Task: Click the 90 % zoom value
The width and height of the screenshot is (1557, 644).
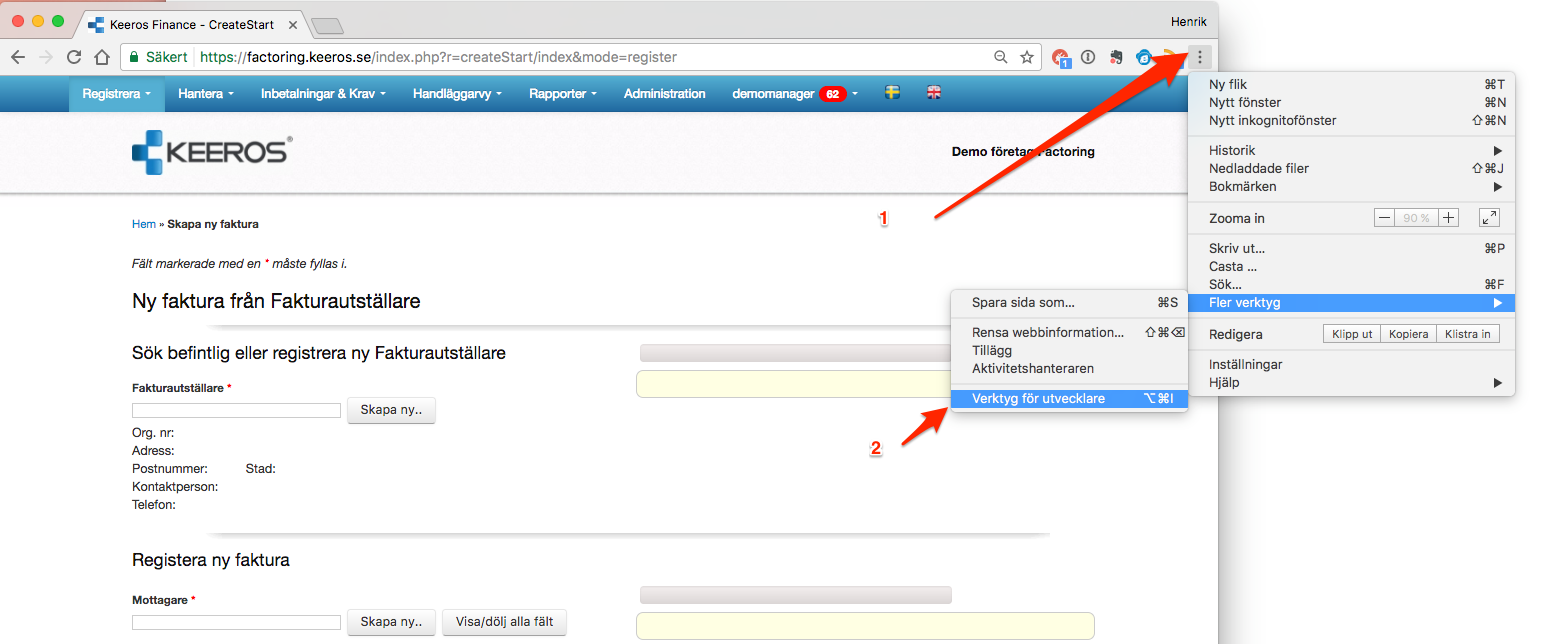Action: tap(1416, 217)
